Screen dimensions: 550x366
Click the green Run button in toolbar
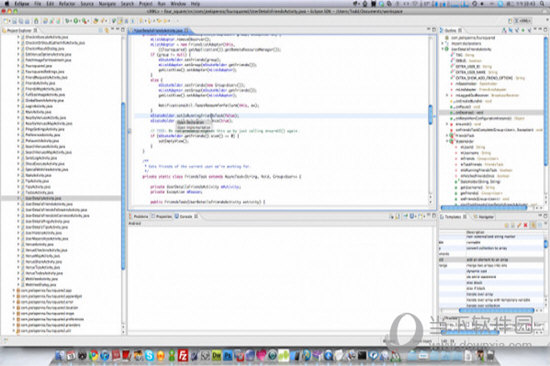click(x=76, y=21)
